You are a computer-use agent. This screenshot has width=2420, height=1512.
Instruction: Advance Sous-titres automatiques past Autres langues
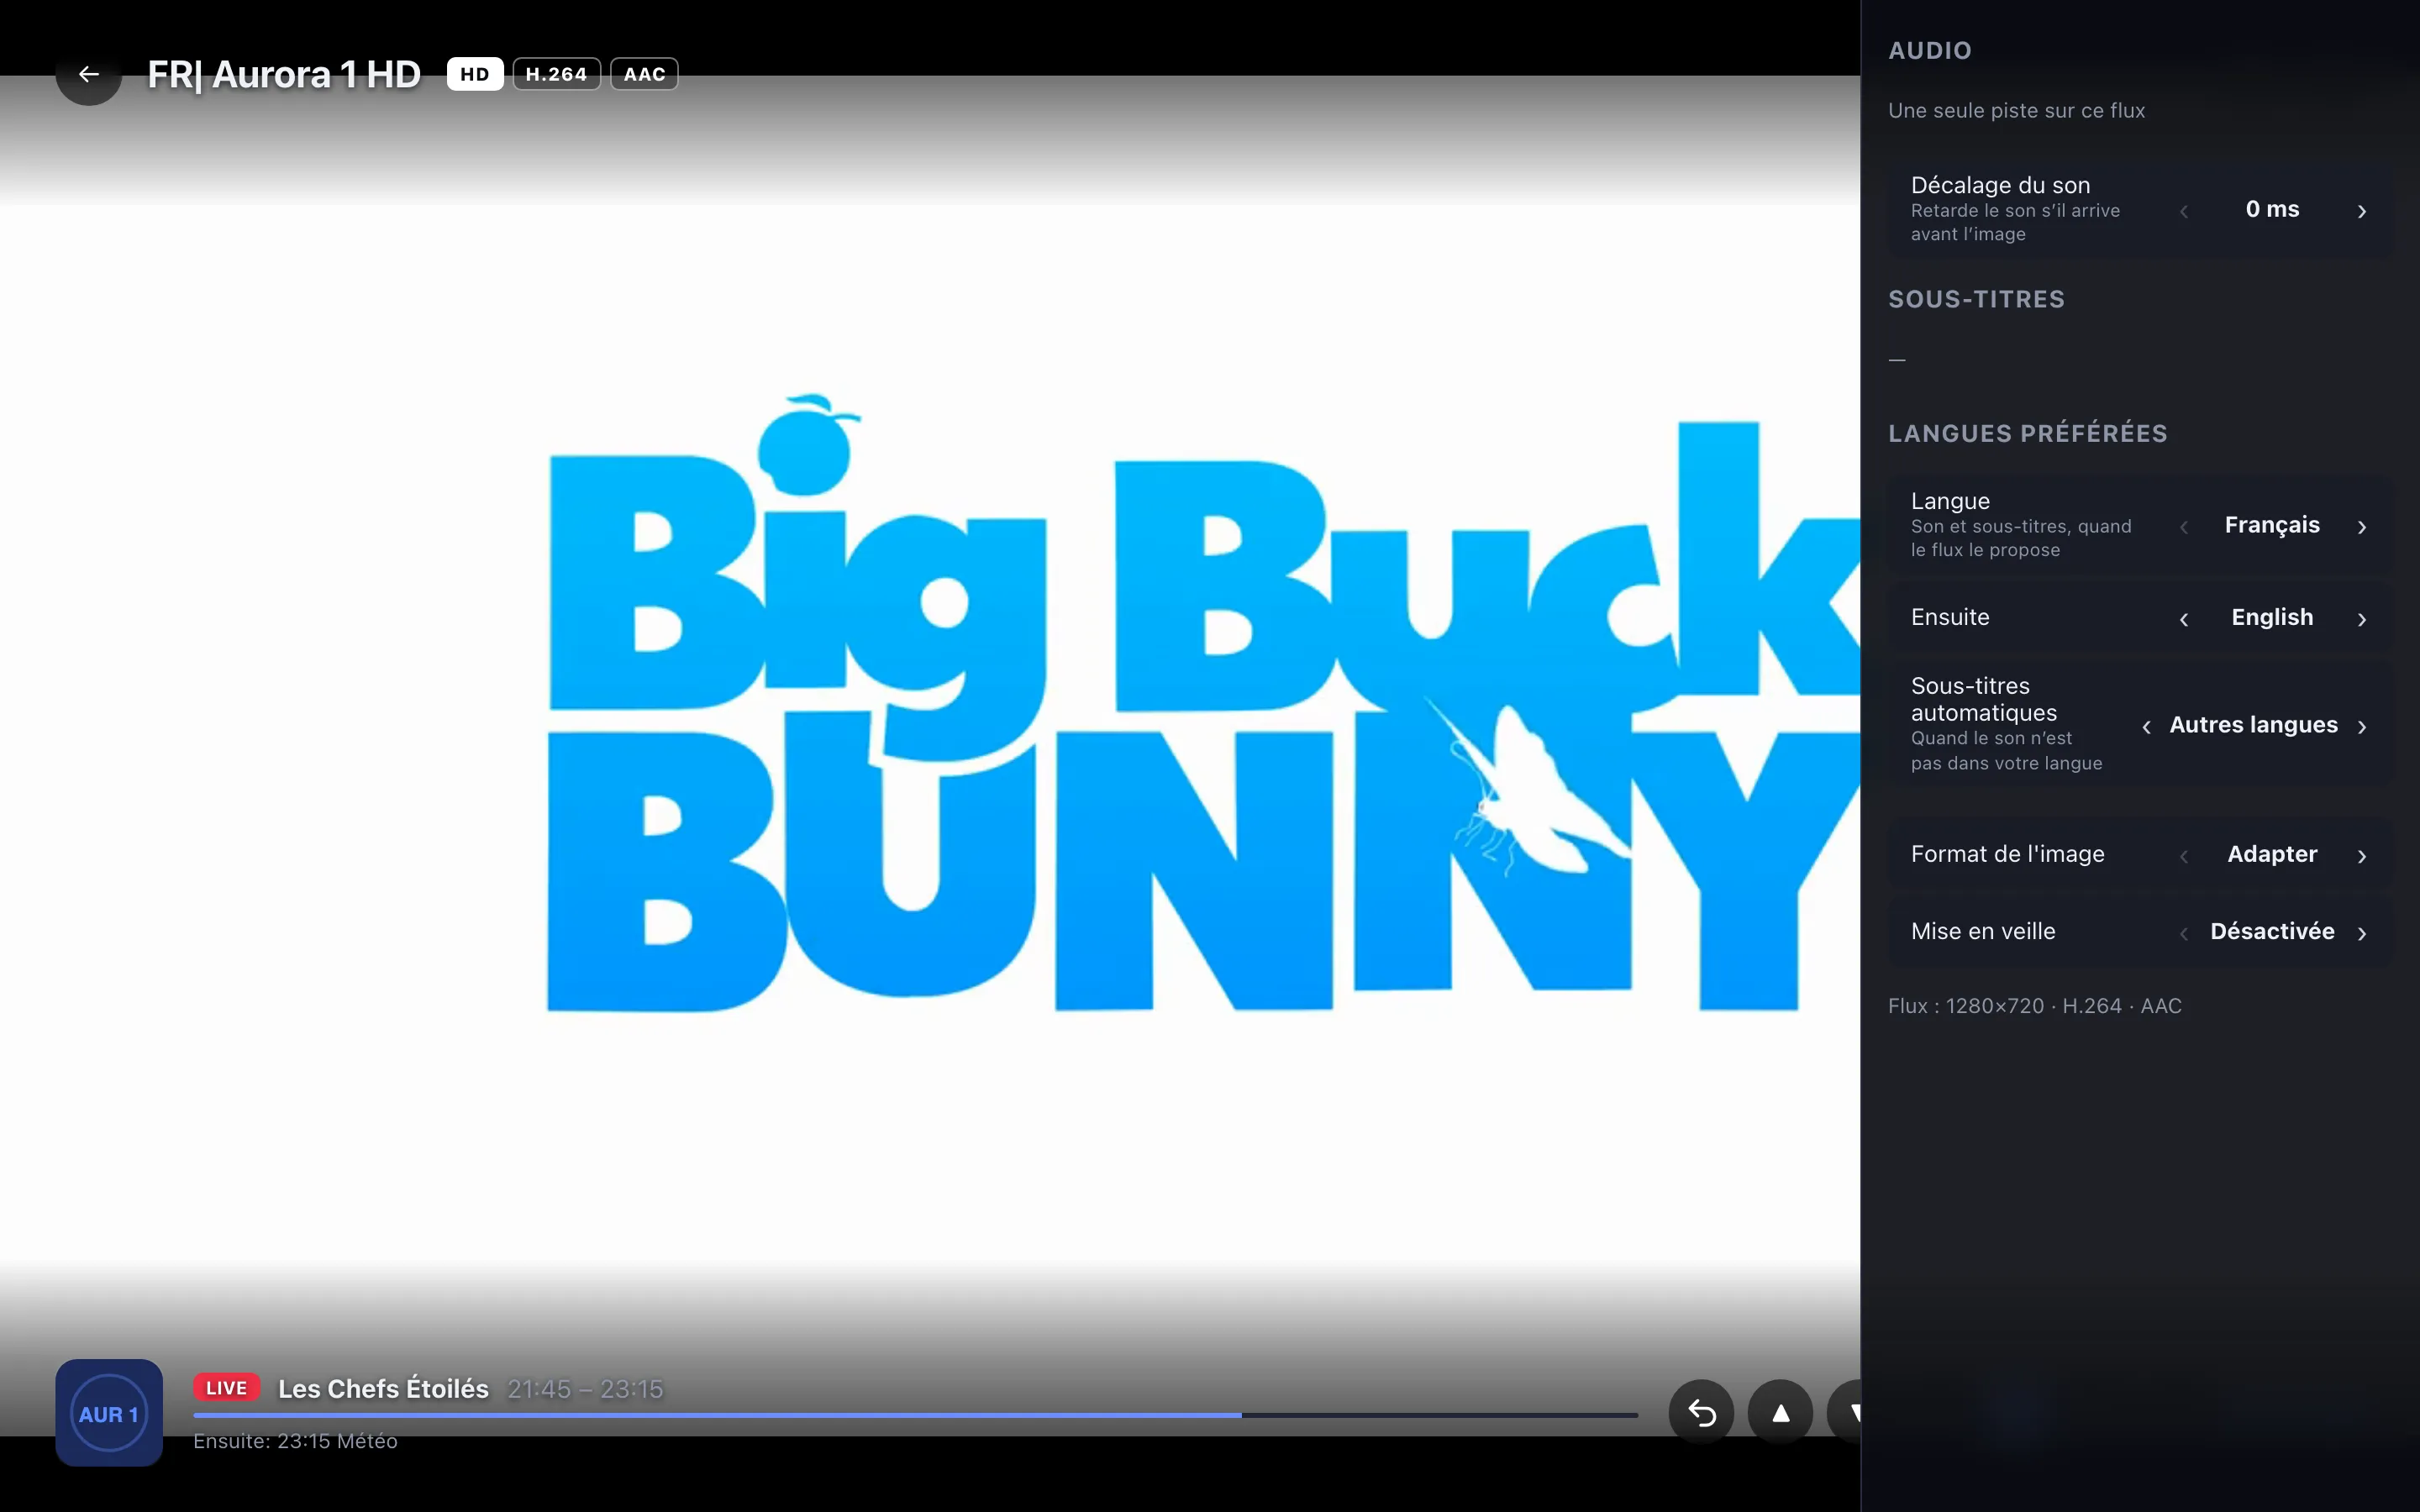click(2362, 726)
